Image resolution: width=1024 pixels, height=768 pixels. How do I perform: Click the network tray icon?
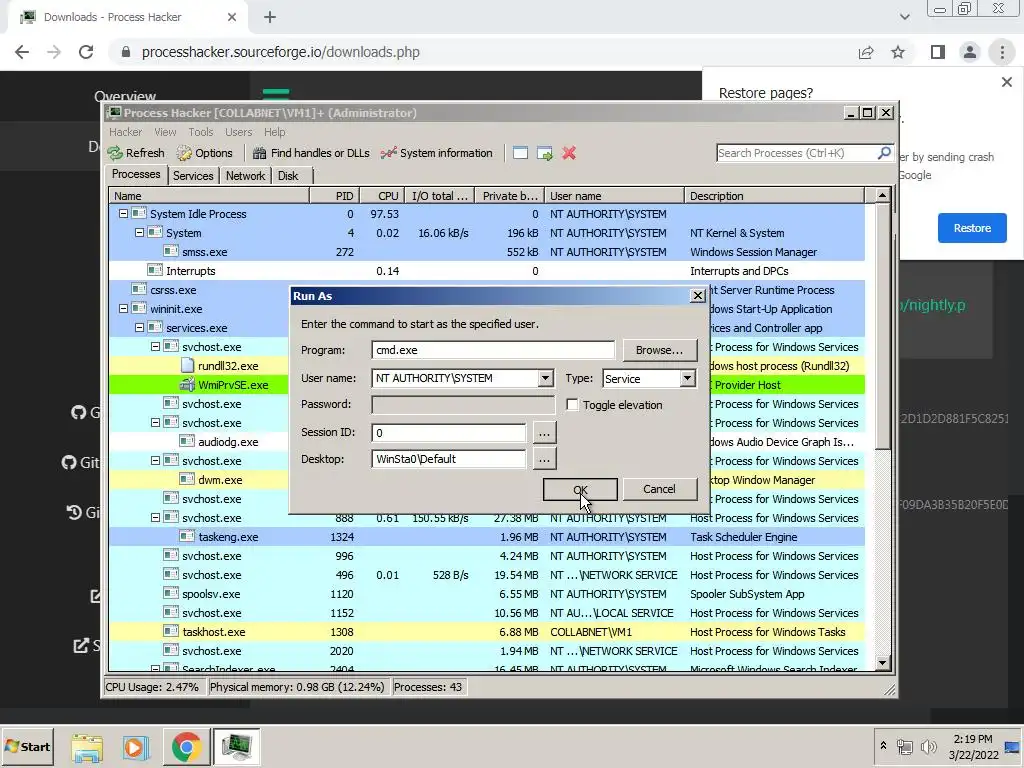[x=905, y=746]
